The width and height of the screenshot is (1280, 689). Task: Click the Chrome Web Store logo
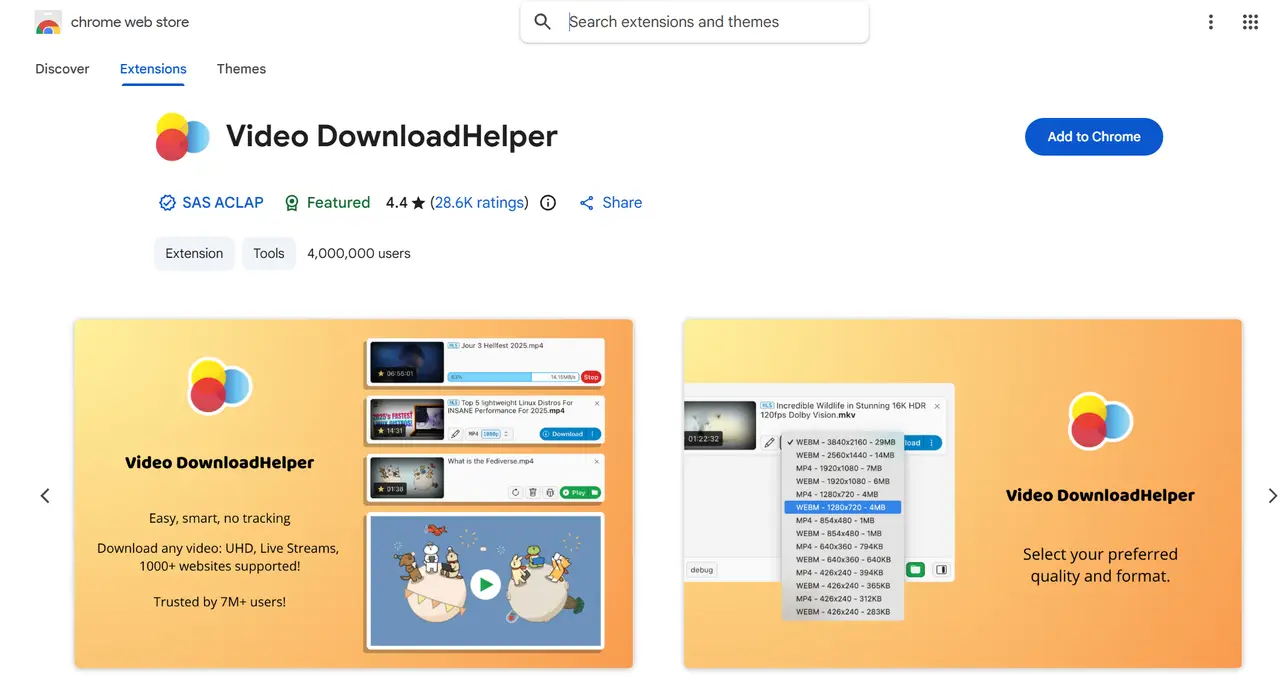[48, 22]
